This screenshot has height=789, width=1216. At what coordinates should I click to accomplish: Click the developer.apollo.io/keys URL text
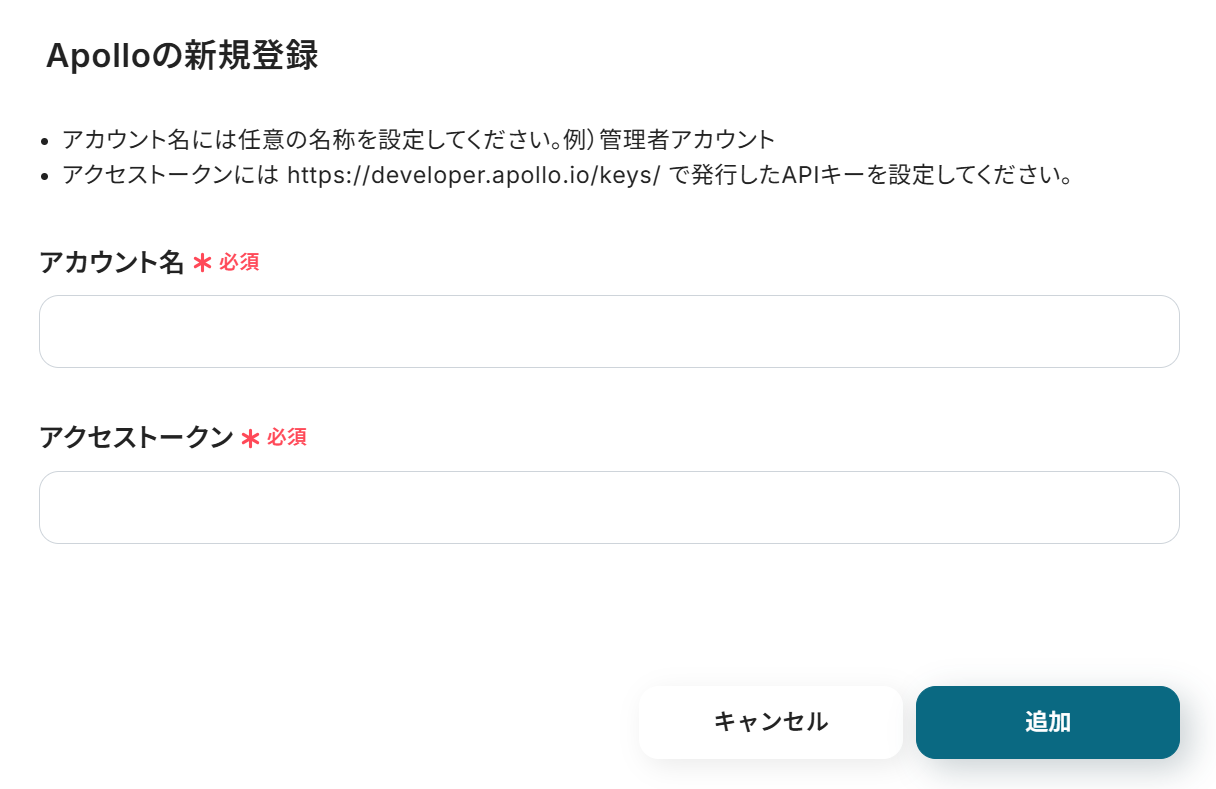click(x=474, y=176)
